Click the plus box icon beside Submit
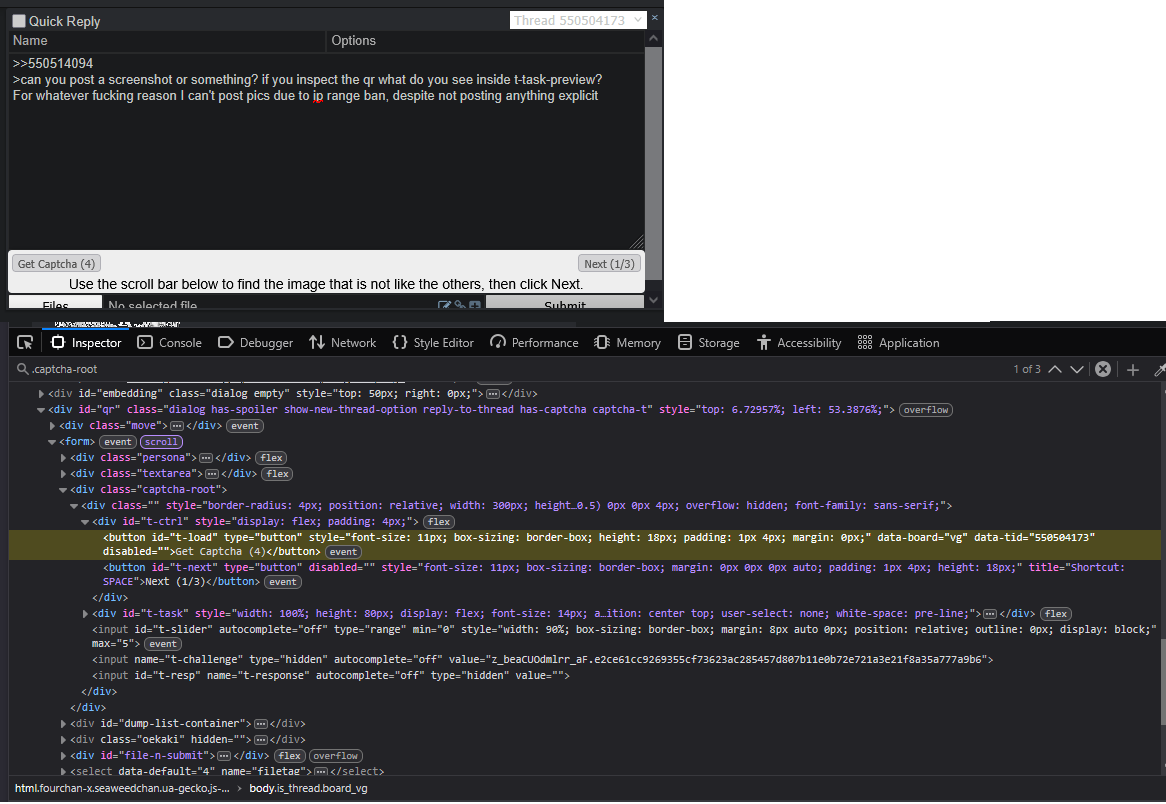This screenshot has width=1166, height=804. (475, 305)
